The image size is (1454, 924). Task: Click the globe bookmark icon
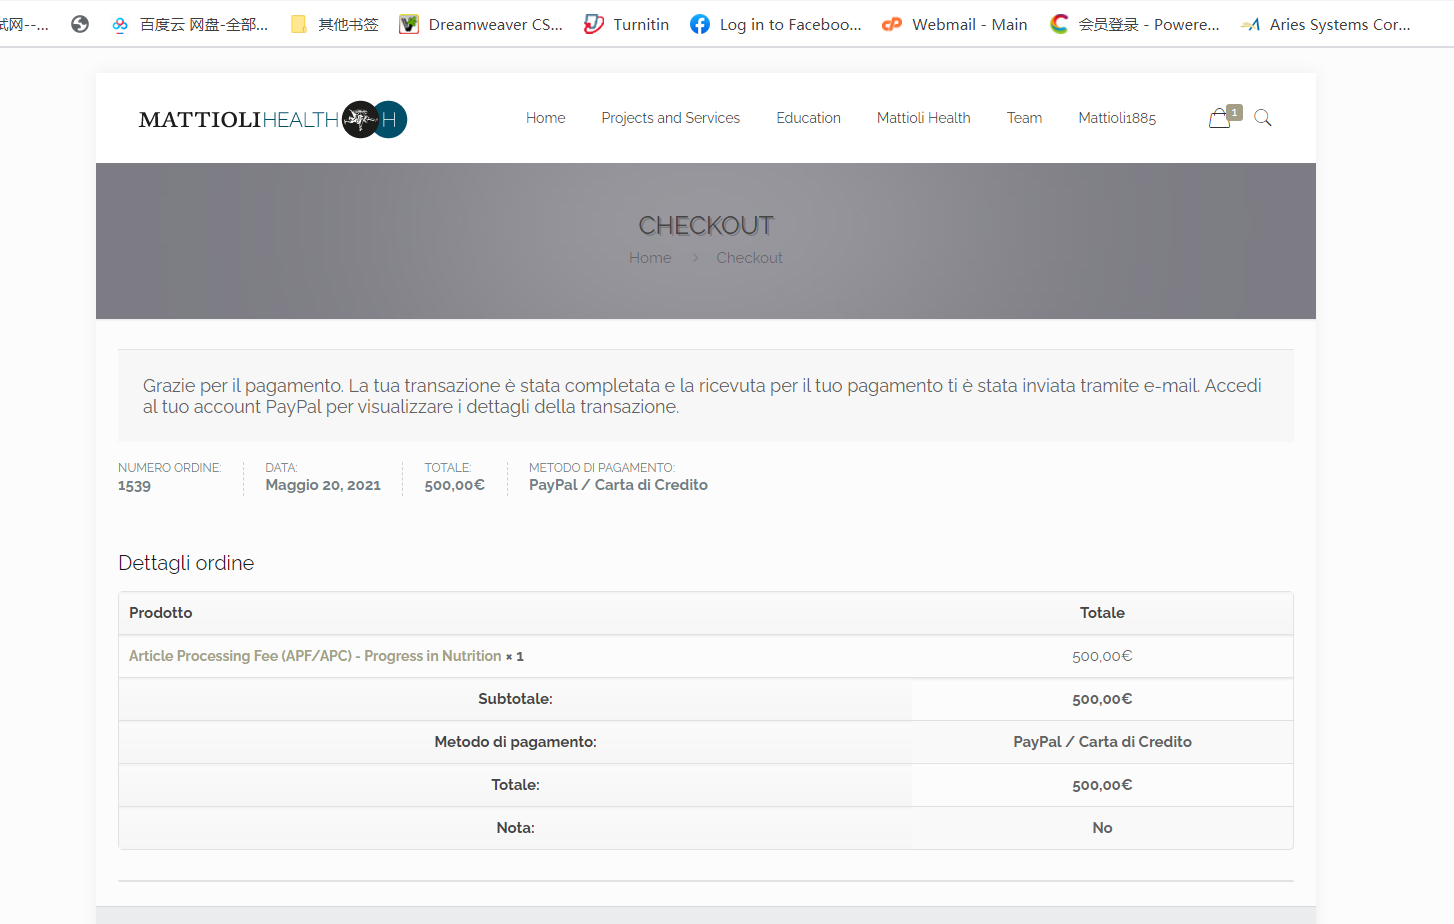[80, 24]
